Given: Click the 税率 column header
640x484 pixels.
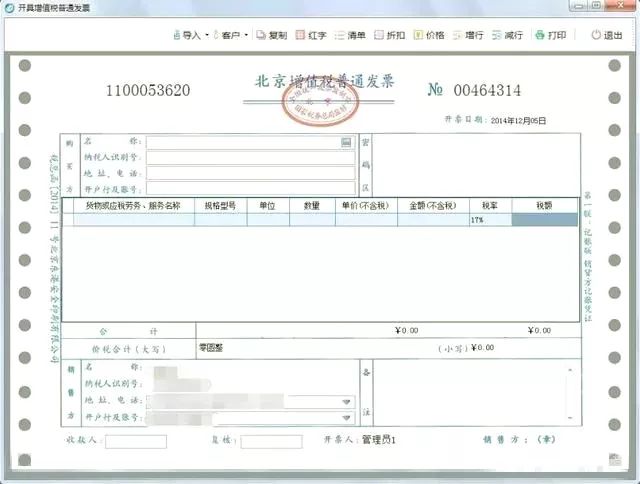Looking at the screenshot, I should point(490,206).
